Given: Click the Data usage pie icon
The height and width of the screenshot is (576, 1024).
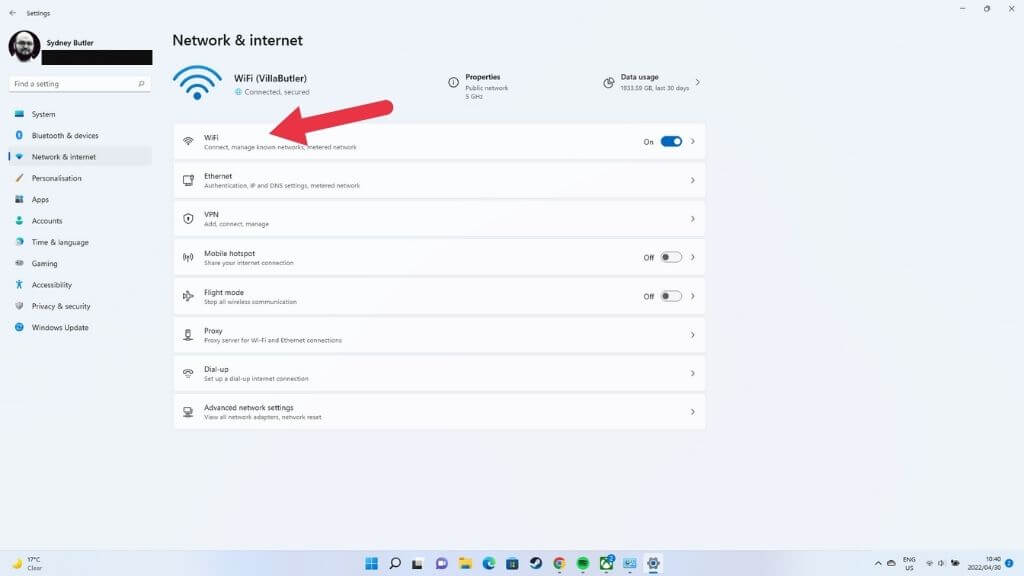Looking at the screenshot, I should pos(609,83).
